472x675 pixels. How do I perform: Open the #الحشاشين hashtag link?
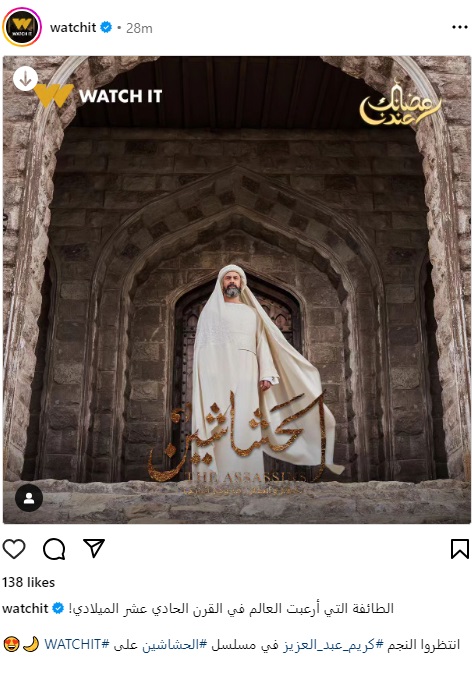174,644
